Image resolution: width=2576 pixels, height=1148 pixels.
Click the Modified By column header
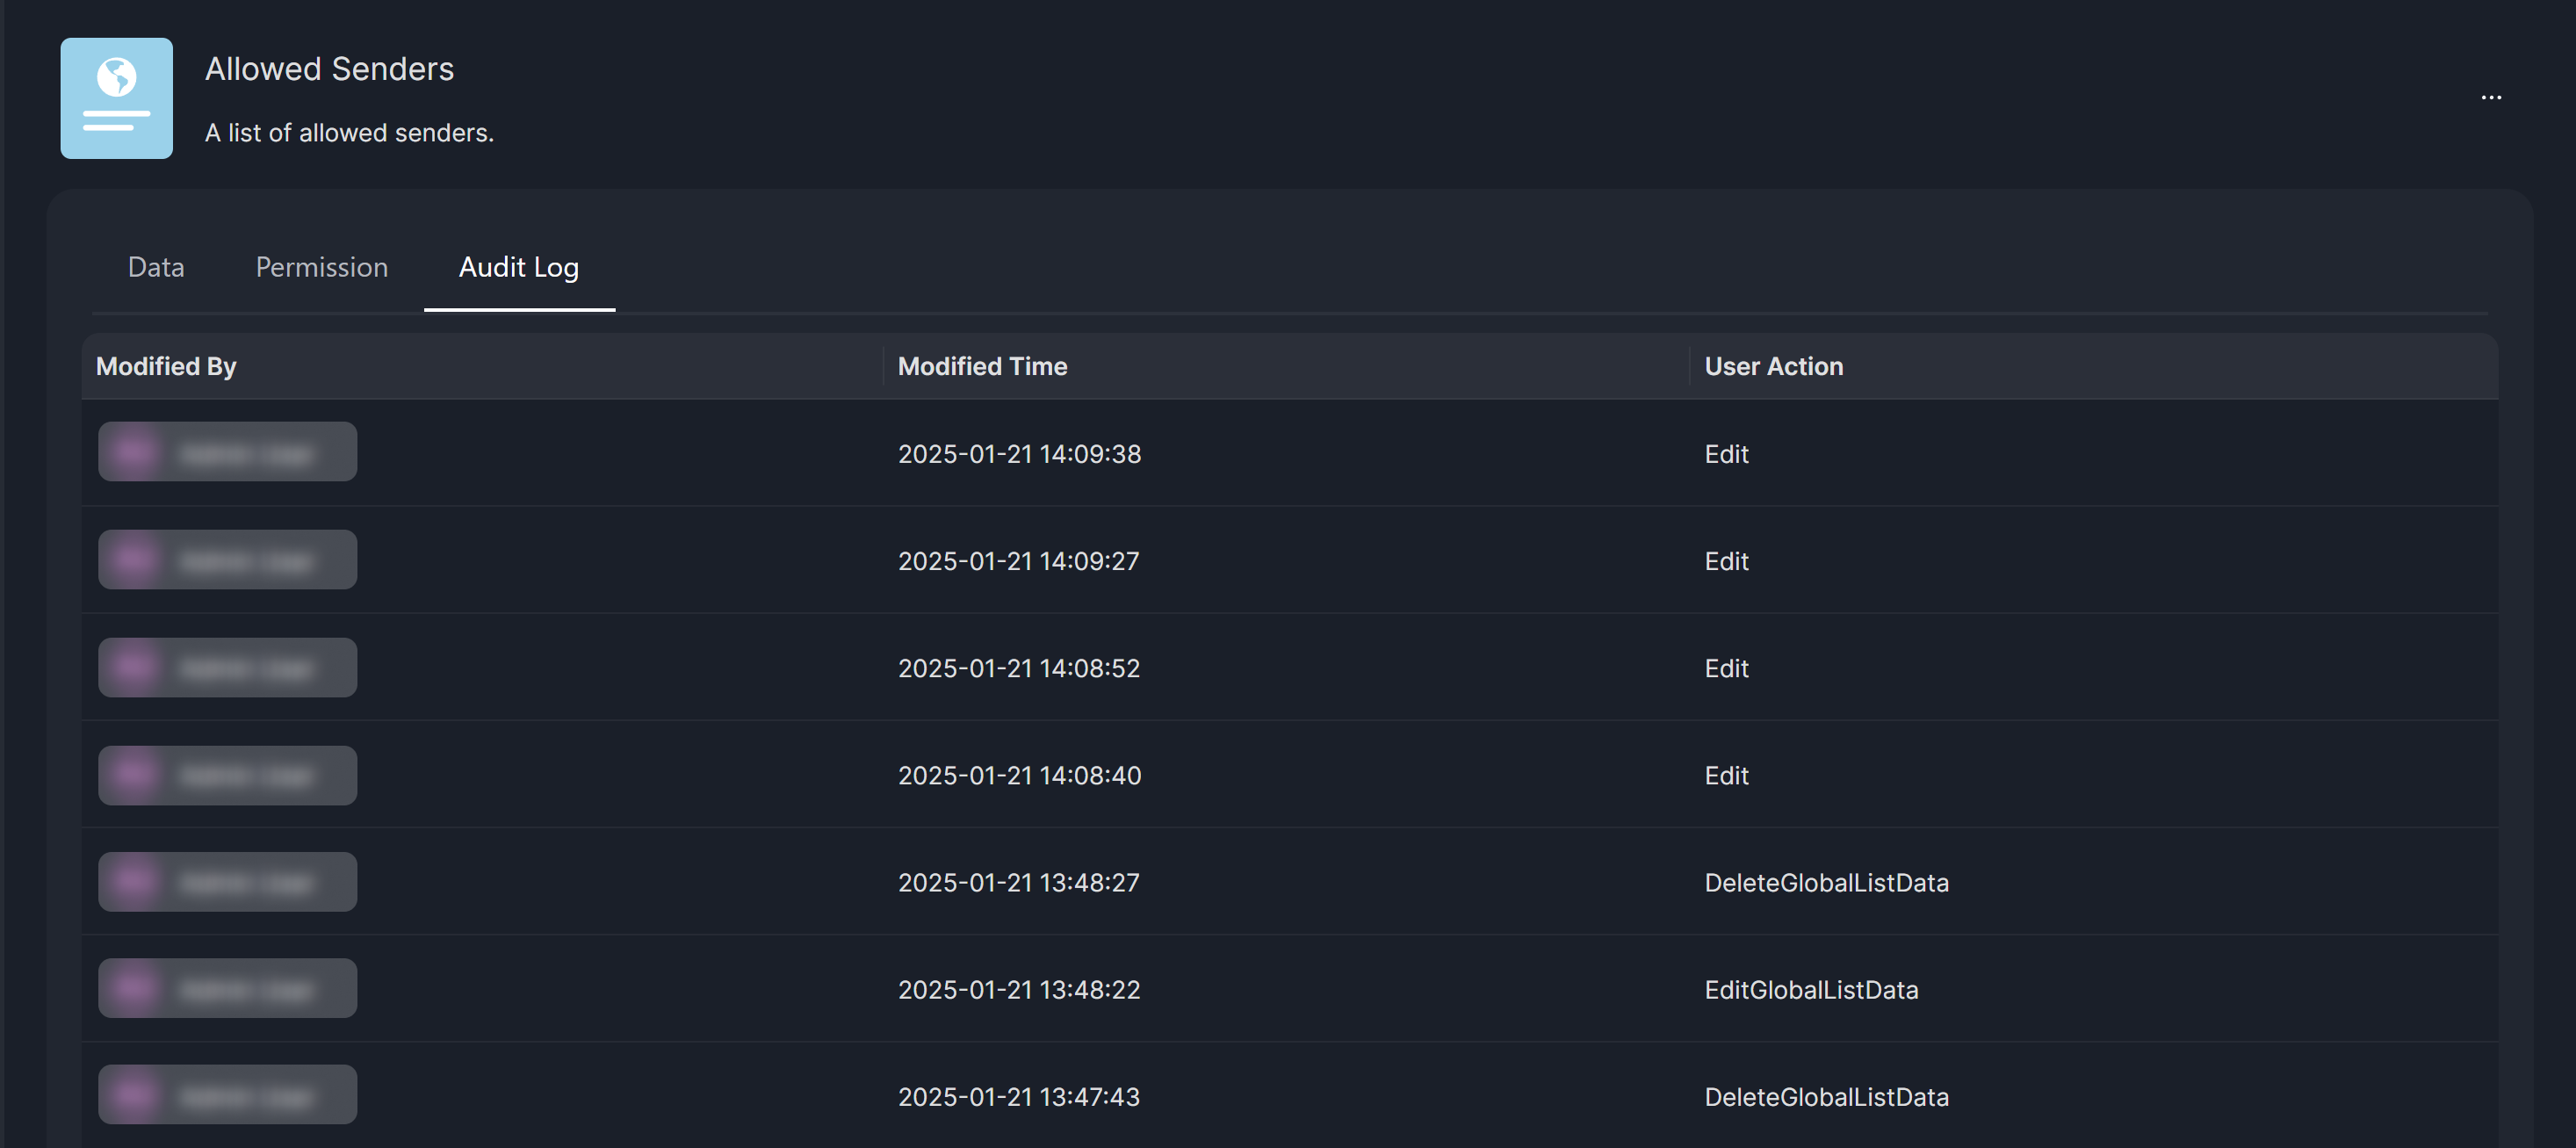(166, 366)
